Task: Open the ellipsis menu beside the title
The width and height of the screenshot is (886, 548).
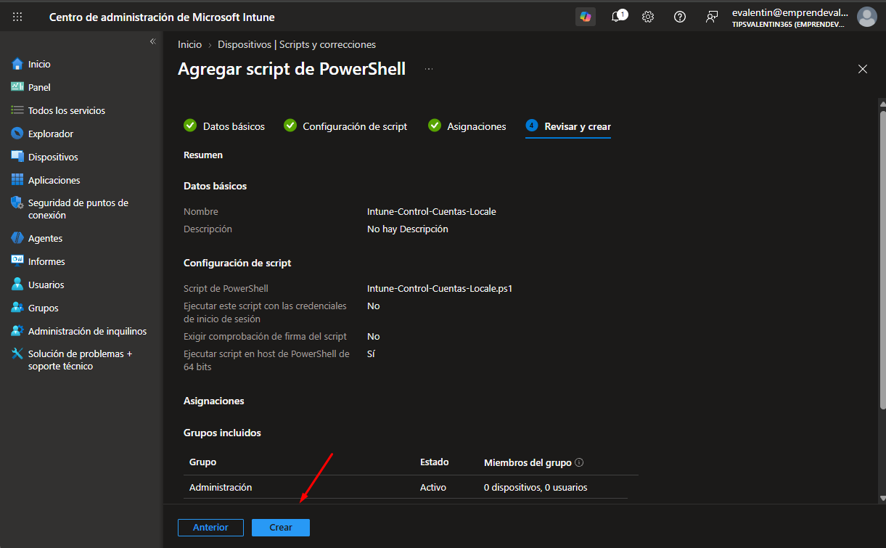Action: [x=429, y=69]
